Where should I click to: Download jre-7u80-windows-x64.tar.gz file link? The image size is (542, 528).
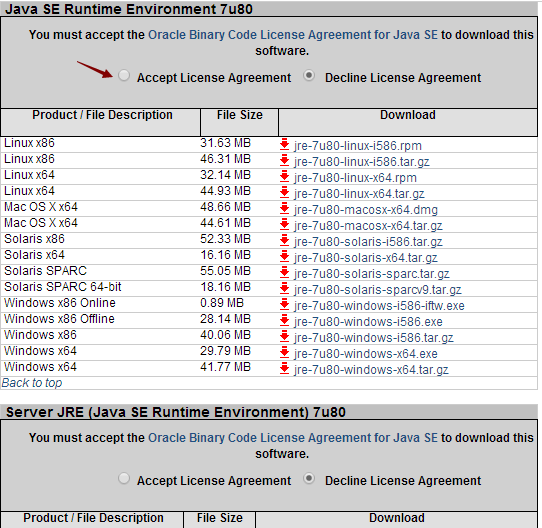pos(371,370)
